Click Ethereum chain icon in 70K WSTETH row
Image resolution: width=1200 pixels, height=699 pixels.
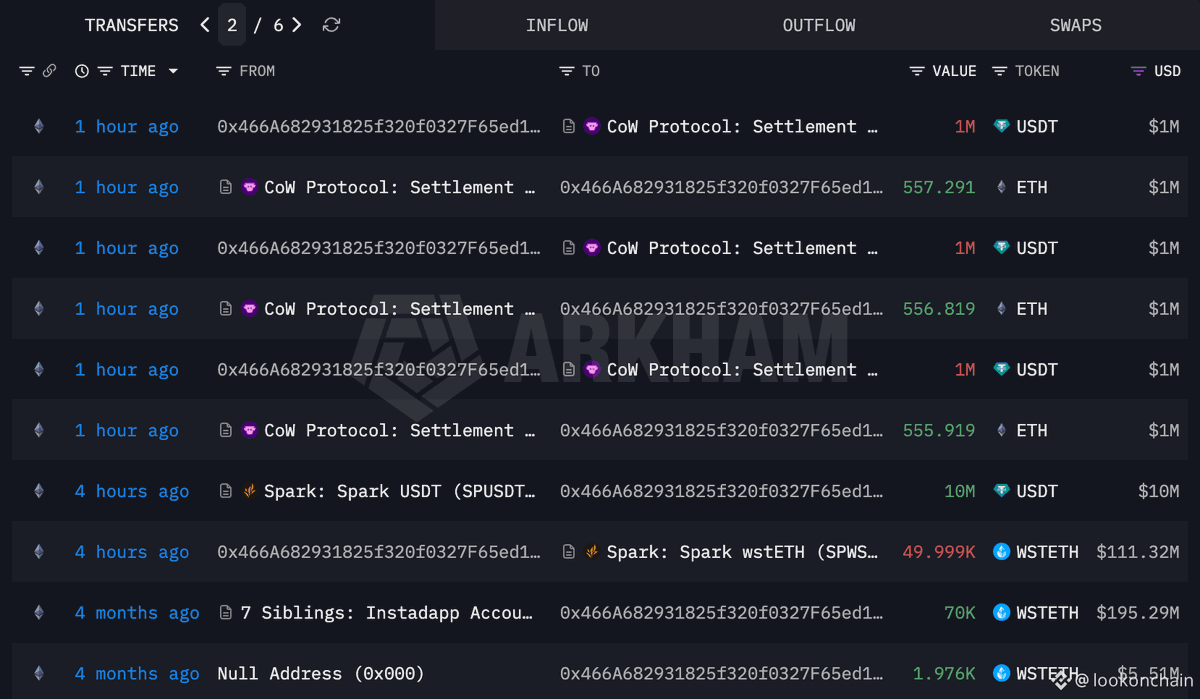coord(39,613)
